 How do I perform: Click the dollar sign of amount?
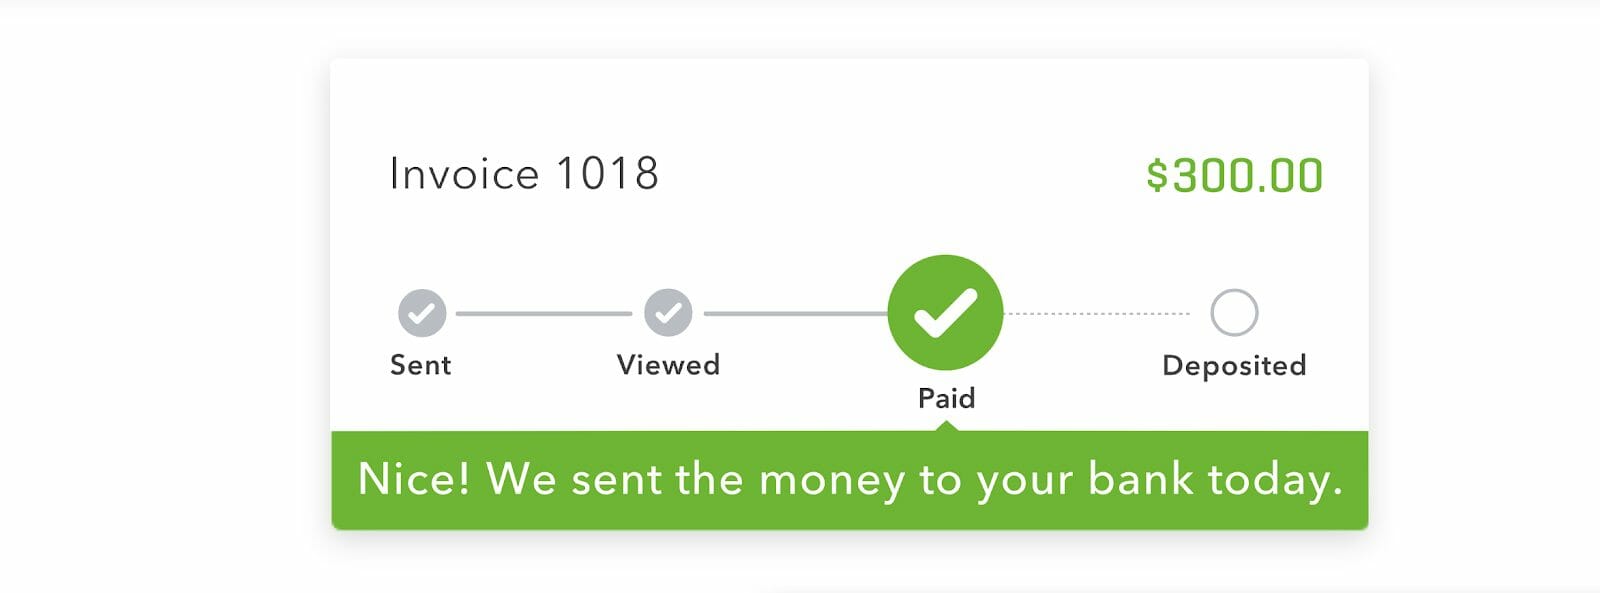pyautogui.click(x=1157, y=176)
